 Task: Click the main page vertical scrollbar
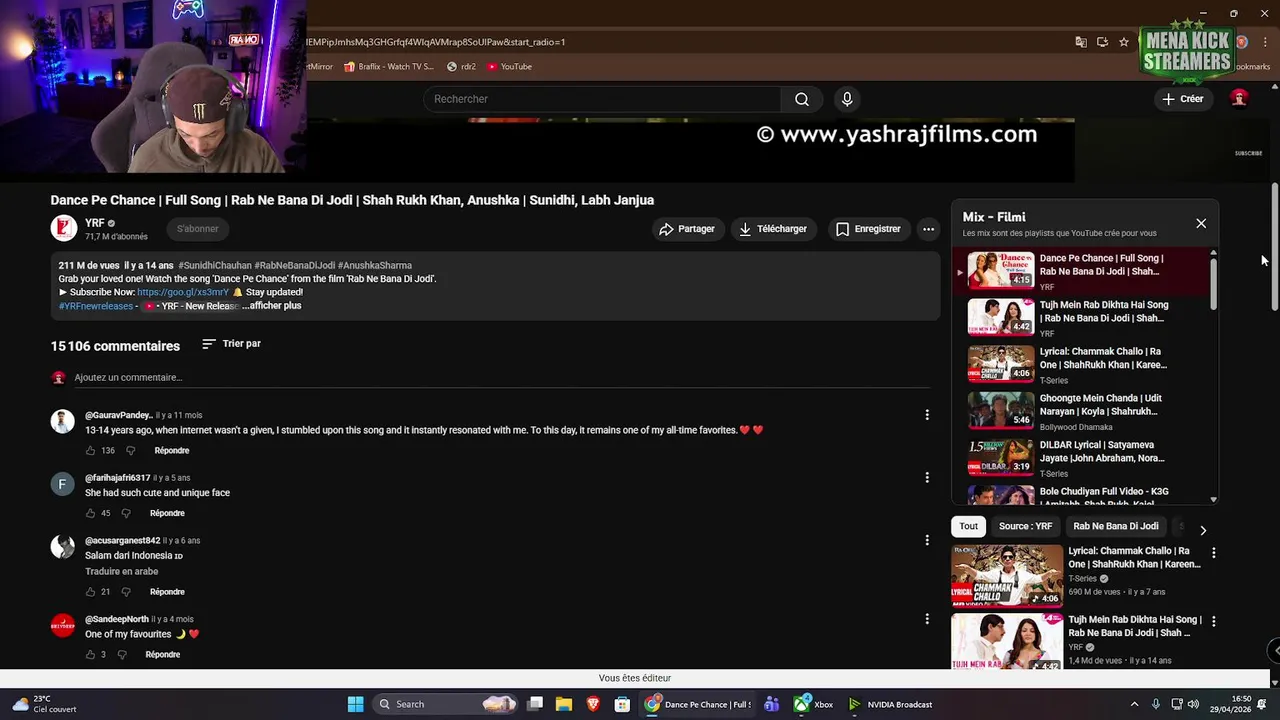pyautogui.click(x=1275, y=247)
